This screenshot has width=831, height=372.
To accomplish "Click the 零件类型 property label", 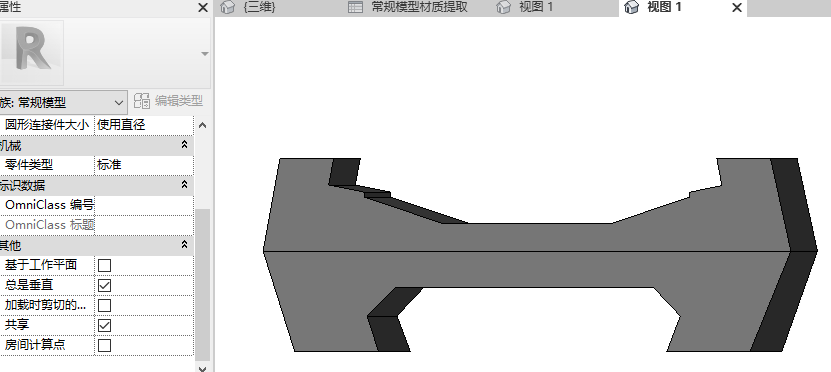I will pos(29,165).
